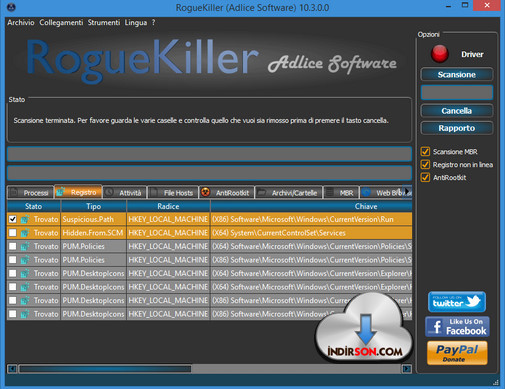Disable the Scansione MBR option
Screen dimensions: 505x389
(425, 152)
